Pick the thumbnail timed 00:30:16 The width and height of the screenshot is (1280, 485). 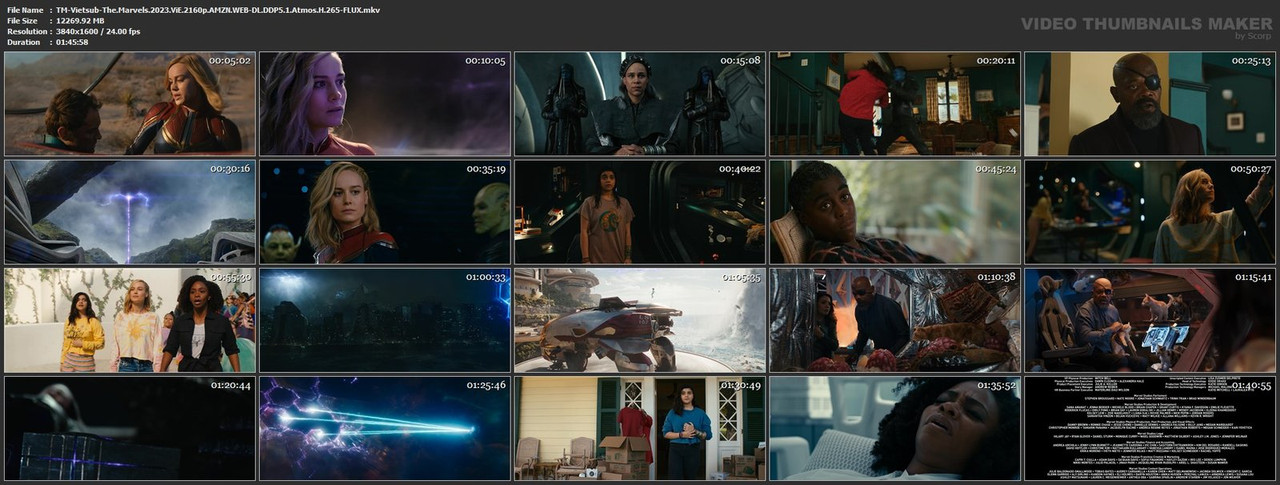pyautogui.click(x=129, y=212)
